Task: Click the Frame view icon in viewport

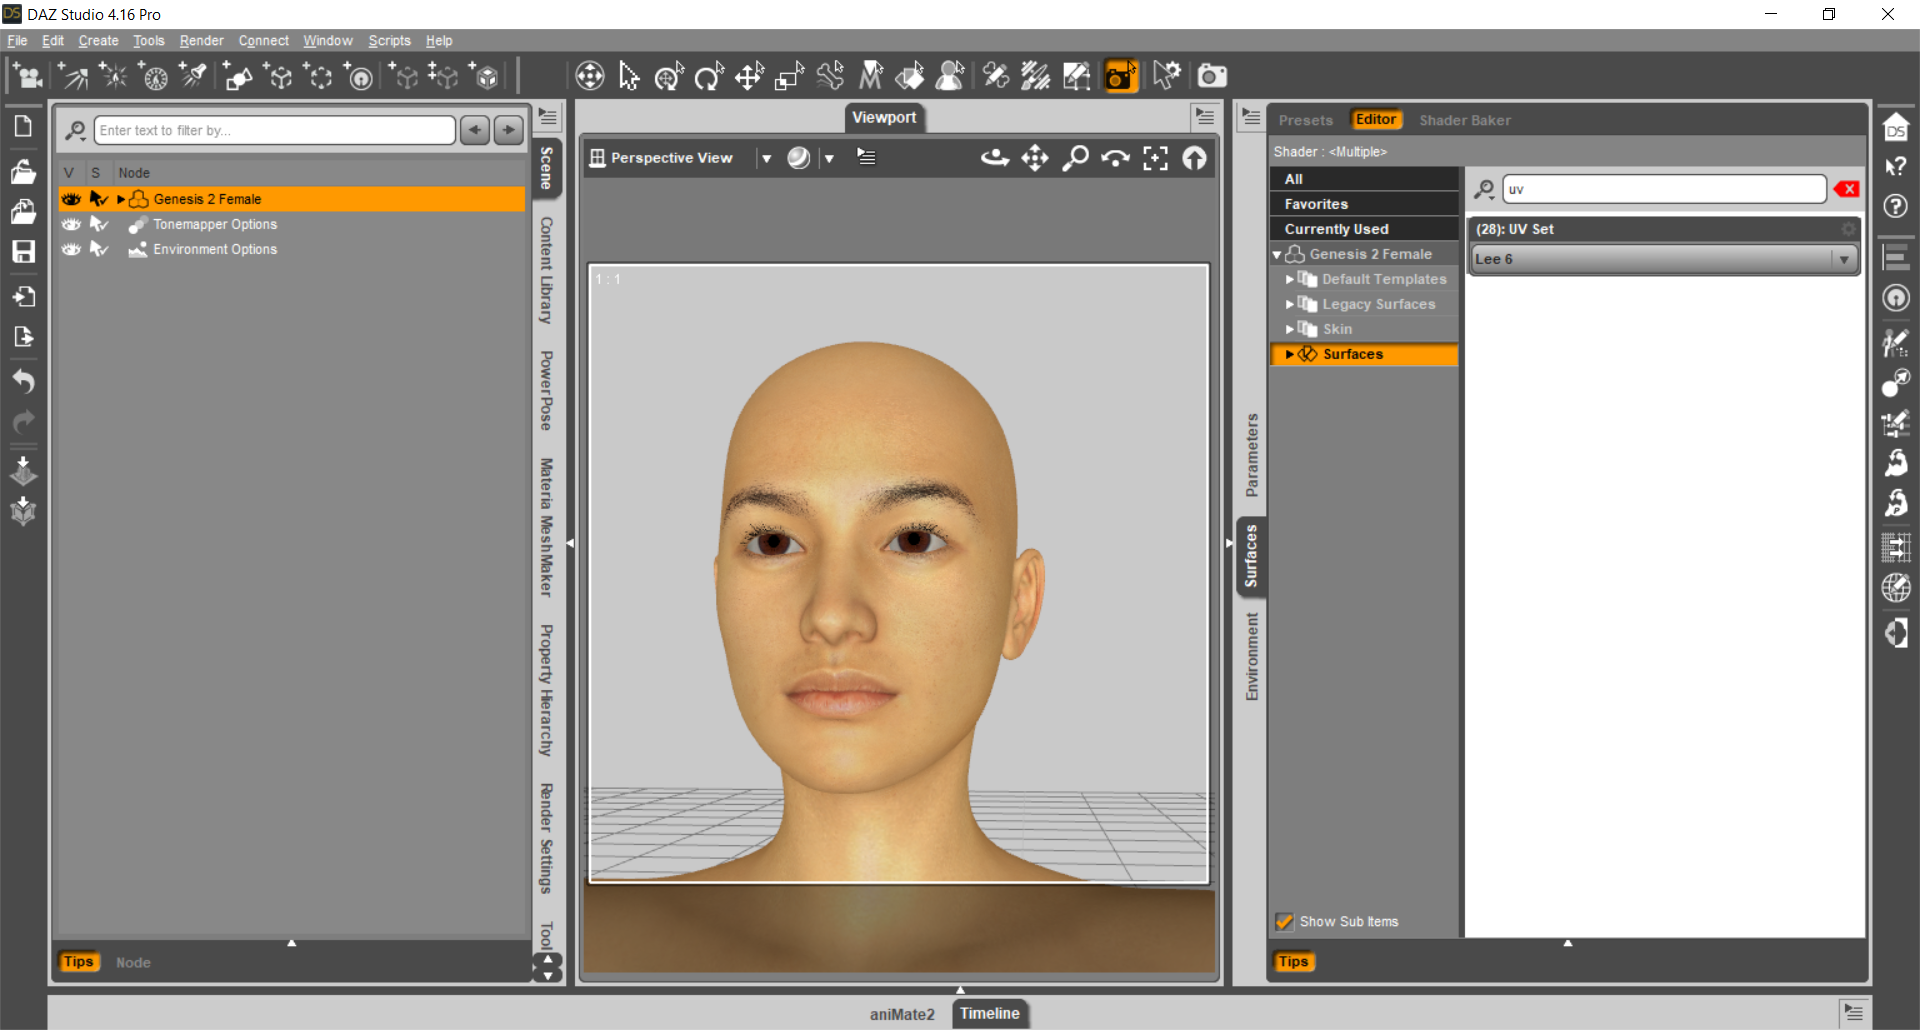Action: pos(1155,158)
